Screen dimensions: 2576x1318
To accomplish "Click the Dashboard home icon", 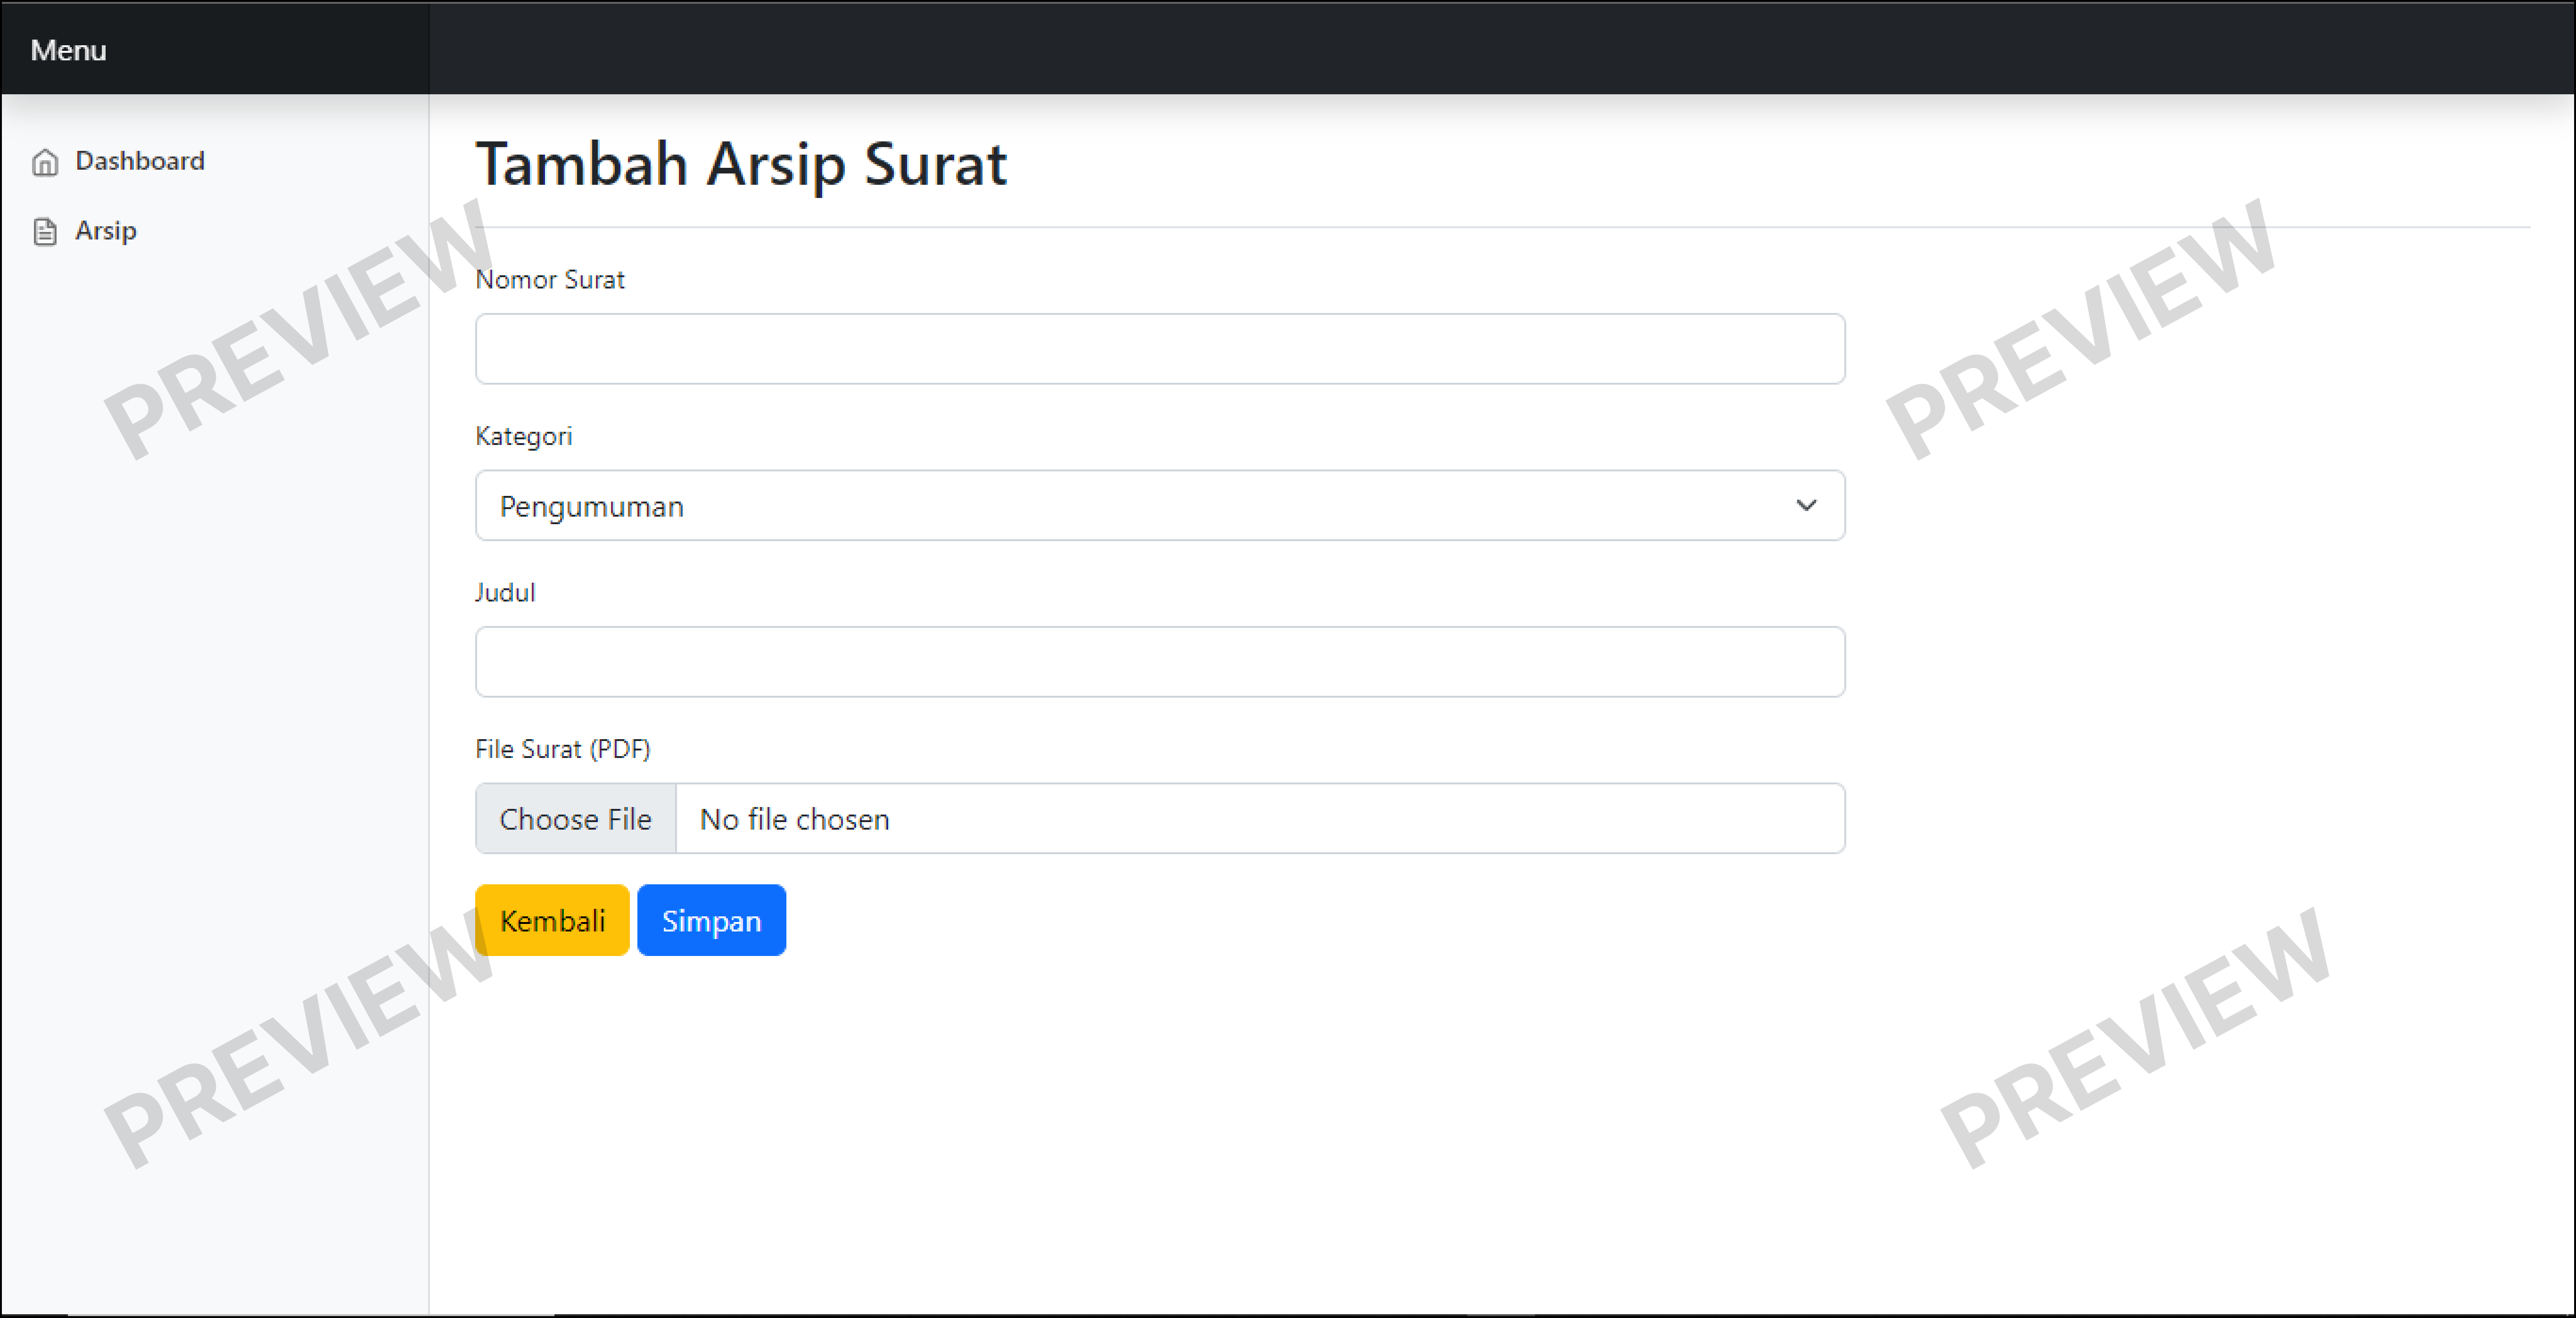I will click(x=45, y=162).
